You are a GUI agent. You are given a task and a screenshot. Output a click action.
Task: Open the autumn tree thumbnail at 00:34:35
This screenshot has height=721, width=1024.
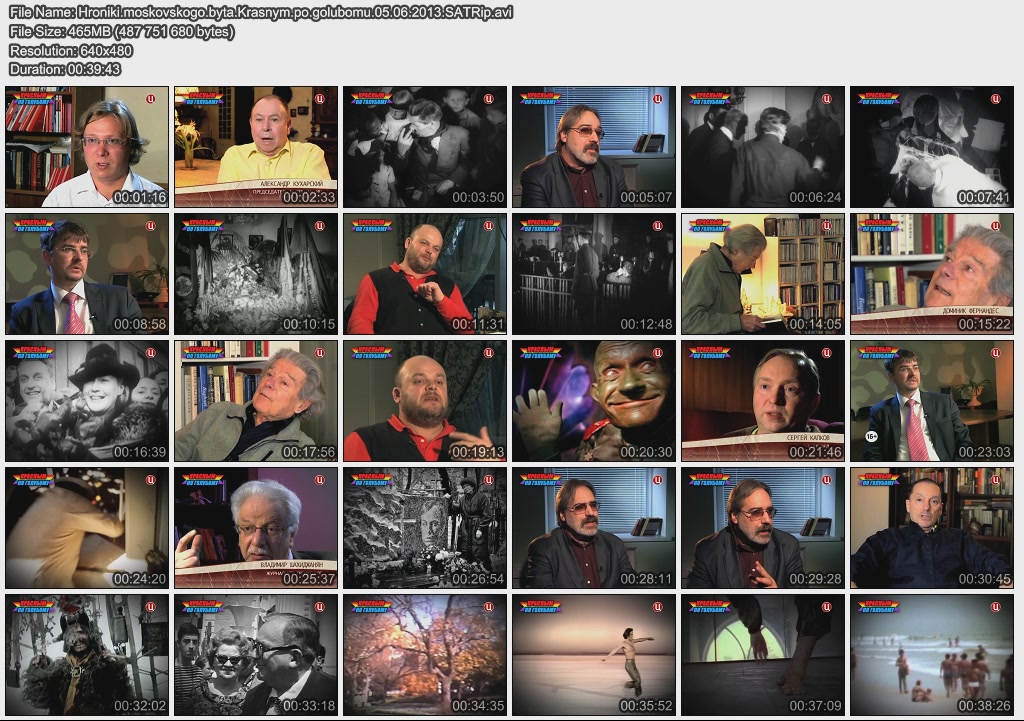click(x=425, y=655)
